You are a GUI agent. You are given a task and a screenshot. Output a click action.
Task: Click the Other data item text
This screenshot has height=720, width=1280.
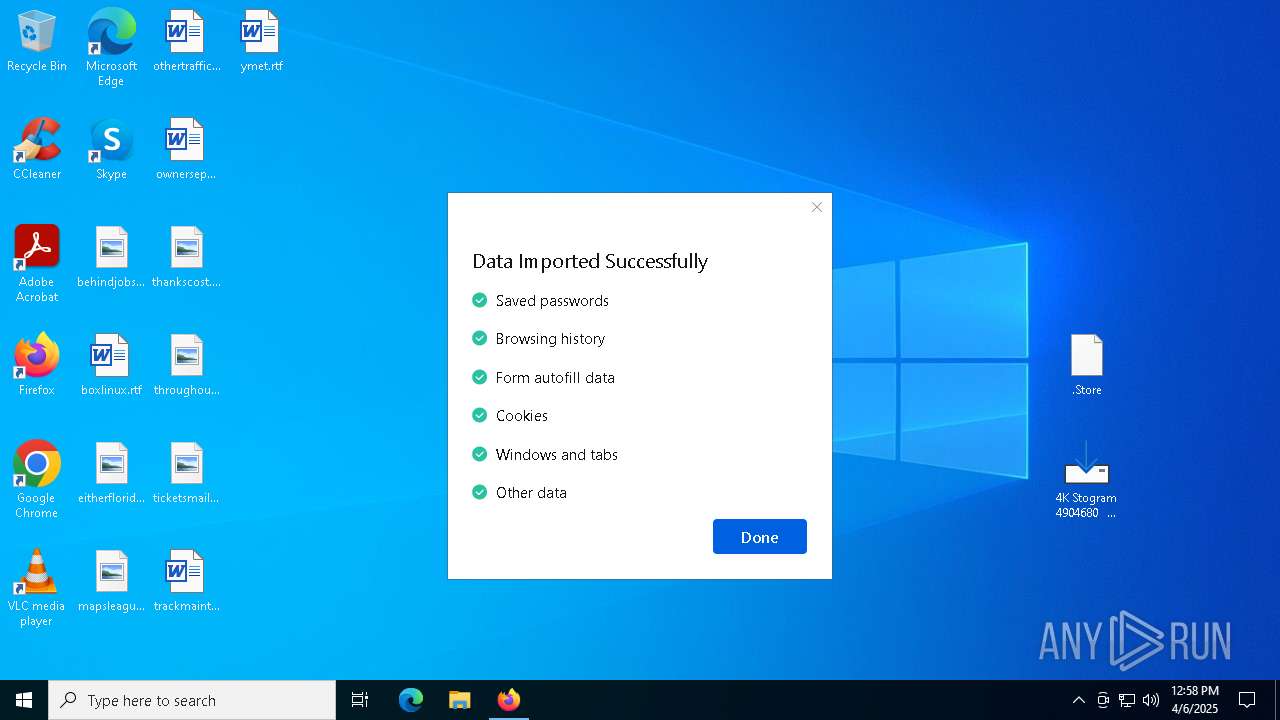(x=531, y=492)
